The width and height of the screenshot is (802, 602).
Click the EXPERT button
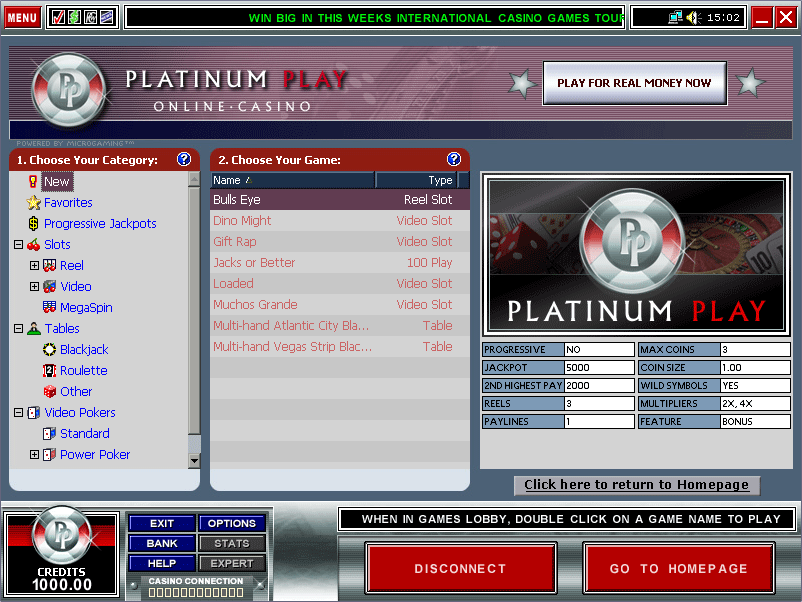click(x=232, y=563)
